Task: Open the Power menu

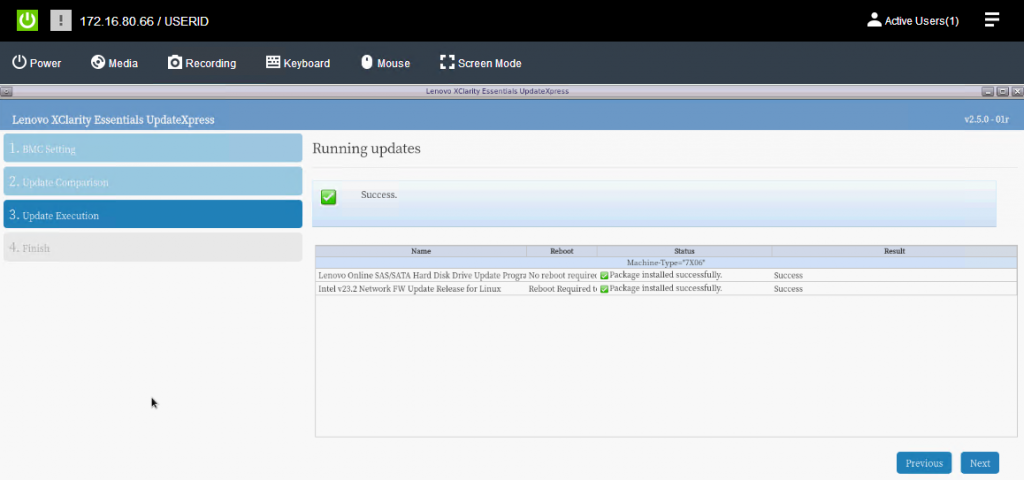Action: pos(37,63)
